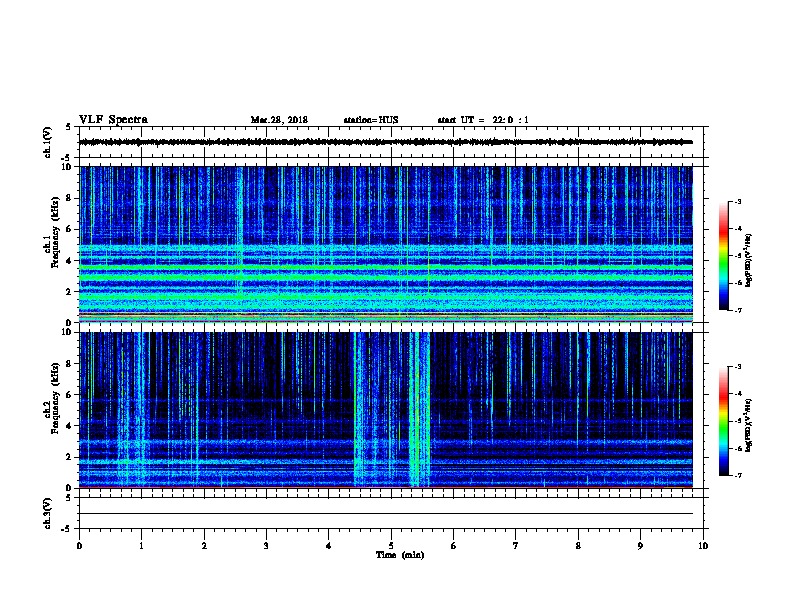Click the "2" kHz tick on ch.2 axis
792x612 pixels.
point(69,457)
